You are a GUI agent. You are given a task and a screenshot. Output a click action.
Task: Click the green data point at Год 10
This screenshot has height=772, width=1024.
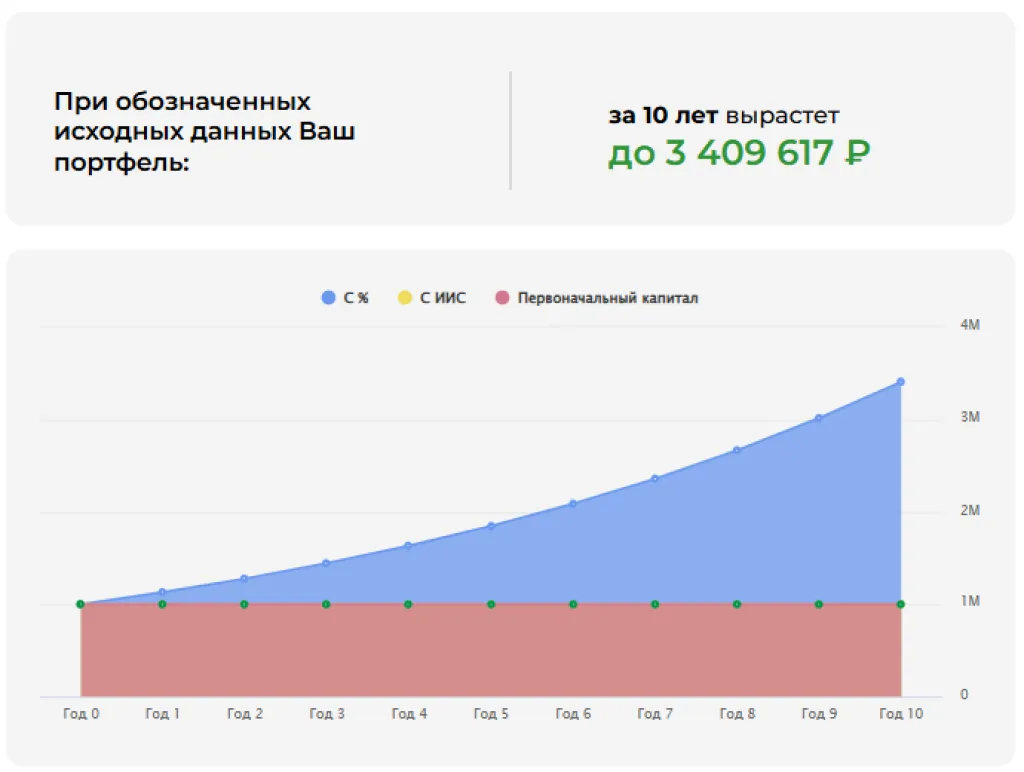[900, 604]
